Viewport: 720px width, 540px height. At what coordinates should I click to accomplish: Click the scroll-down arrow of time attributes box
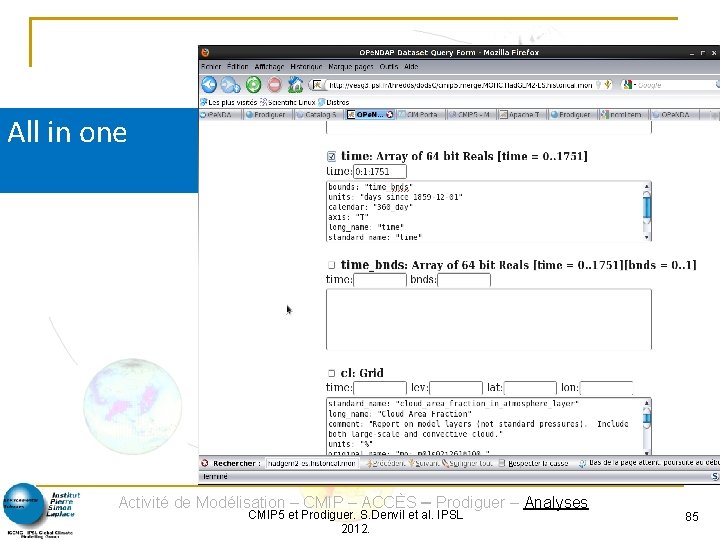point(647,237)
